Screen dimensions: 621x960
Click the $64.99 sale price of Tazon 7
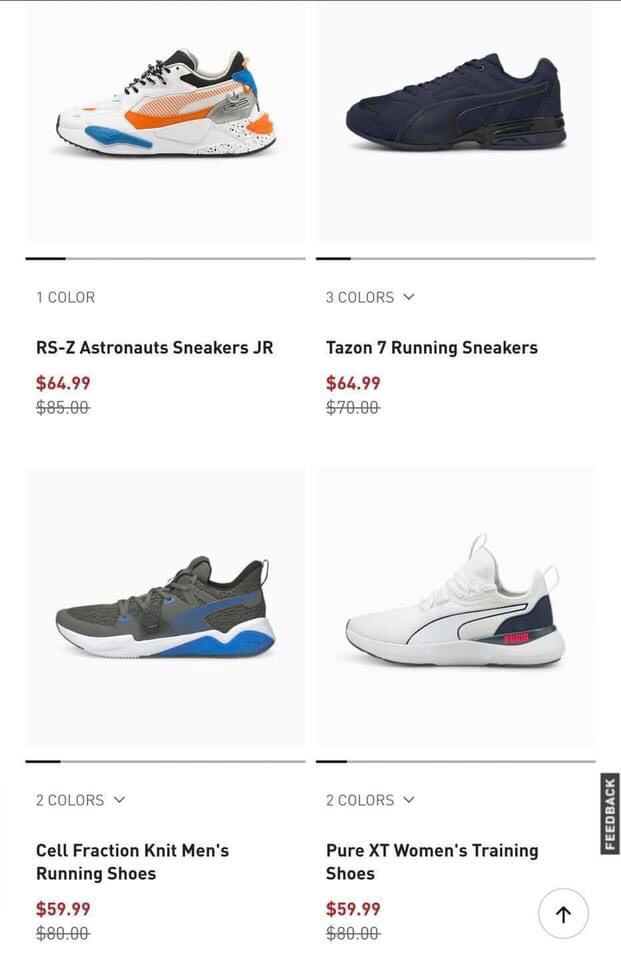(x=353, y=383)
